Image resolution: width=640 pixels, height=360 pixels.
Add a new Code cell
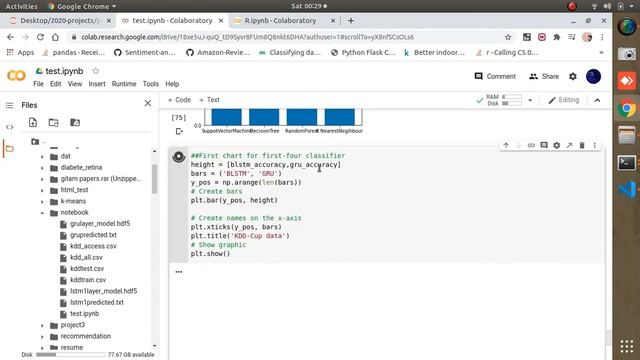click(179, 100)
